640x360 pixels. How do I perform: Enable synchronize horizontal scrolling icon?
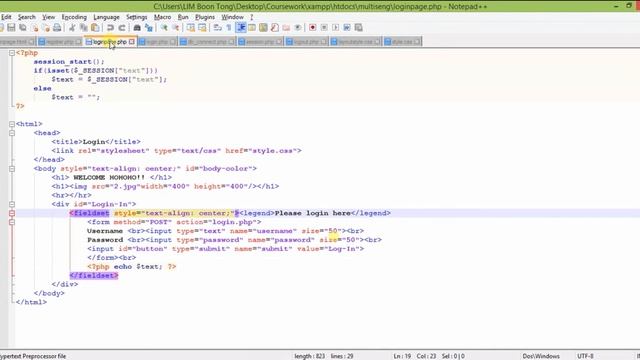(x=202, y=28)
